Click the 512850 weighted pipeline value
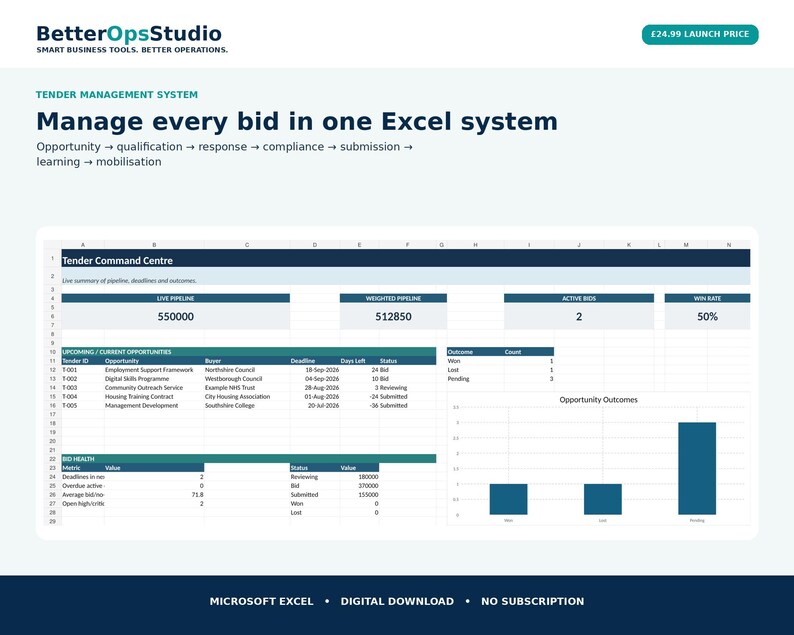The image size is (794, 635). tap(393, 316)
